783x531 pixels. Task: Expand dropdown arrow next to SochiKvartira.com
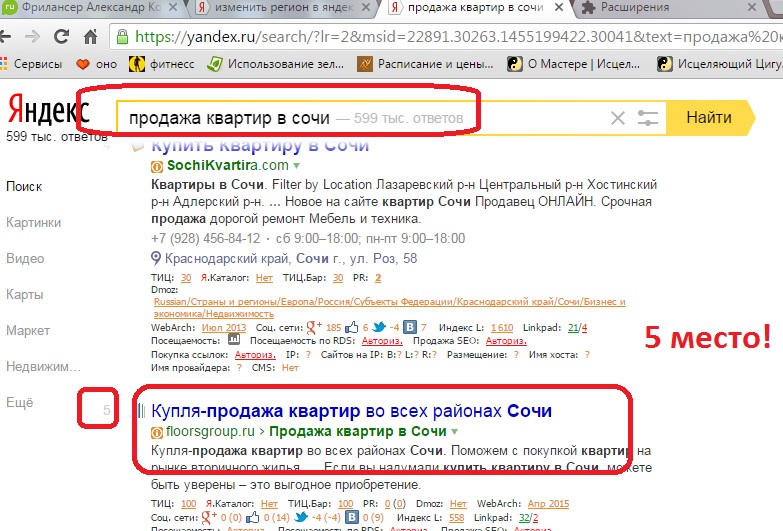(x=296, y=165)
